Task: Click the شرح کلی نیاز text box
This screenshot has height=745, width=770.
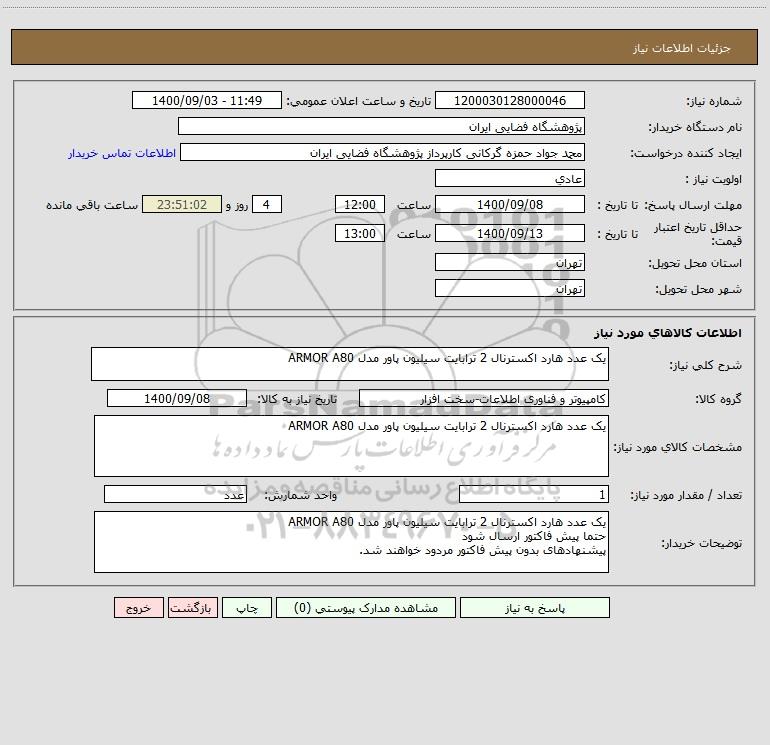Action: (350, 364)
